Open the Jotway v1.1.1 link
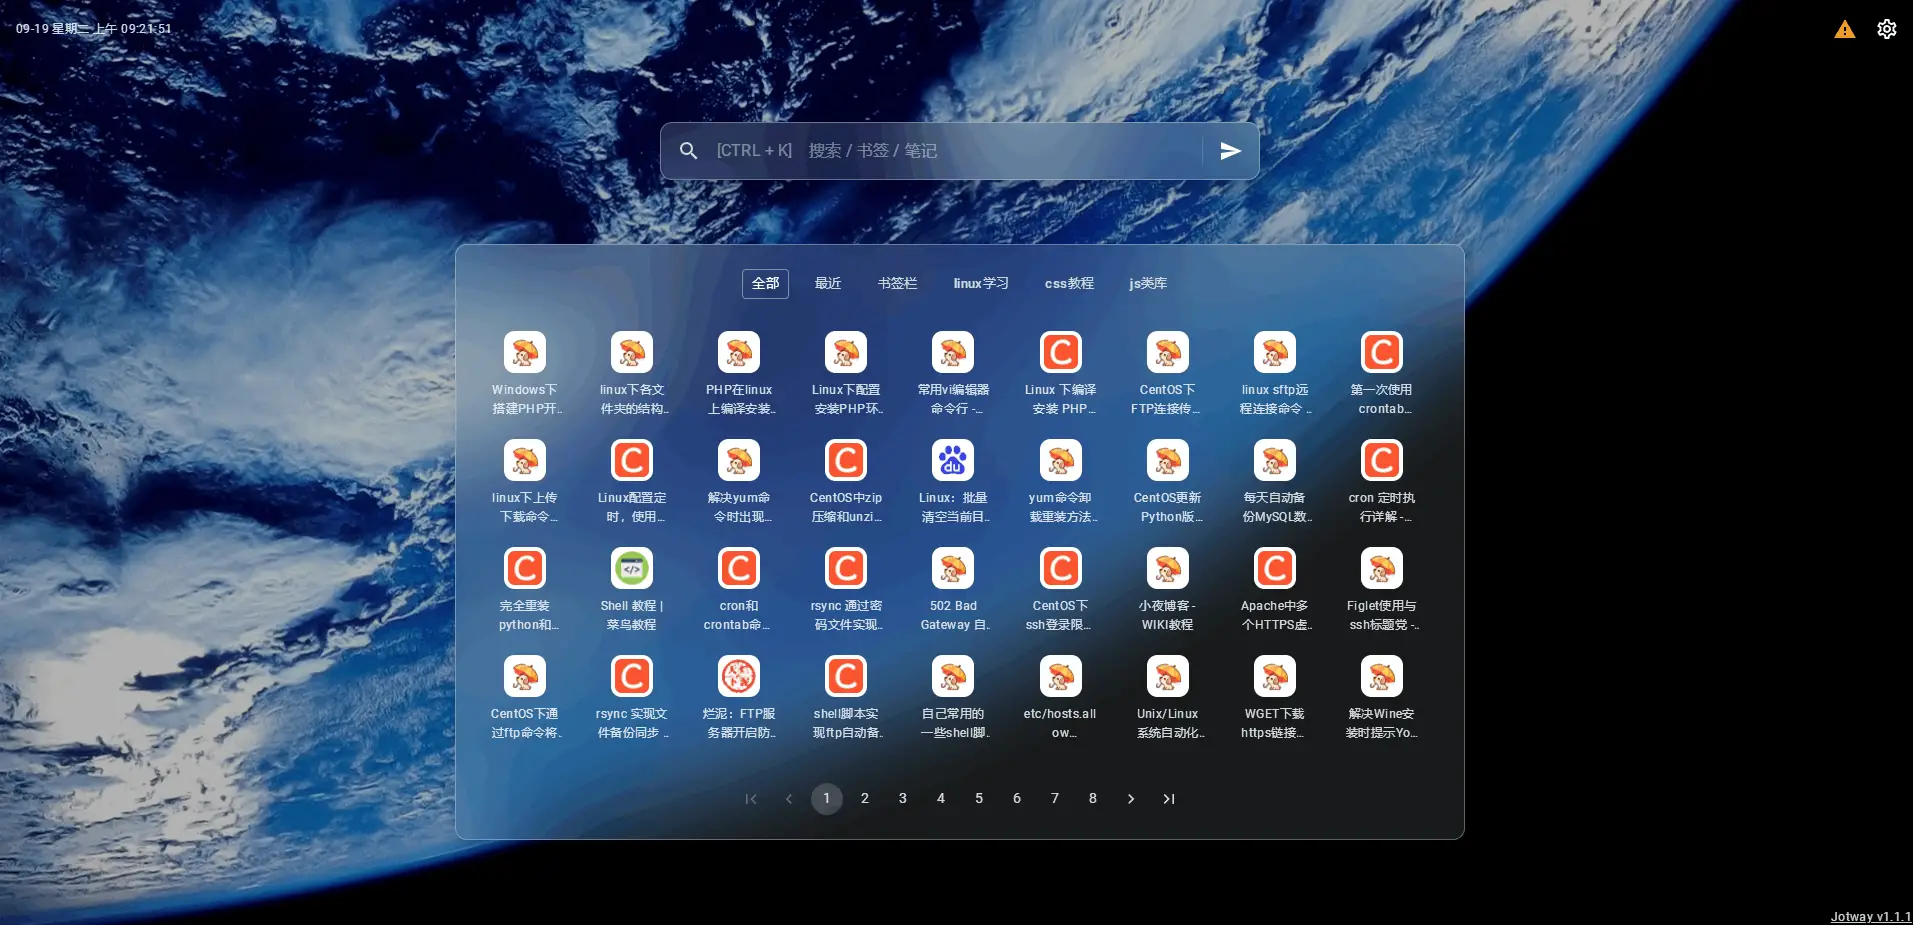The height and width of the screenshot is (925, 1913). point(1870,917)
